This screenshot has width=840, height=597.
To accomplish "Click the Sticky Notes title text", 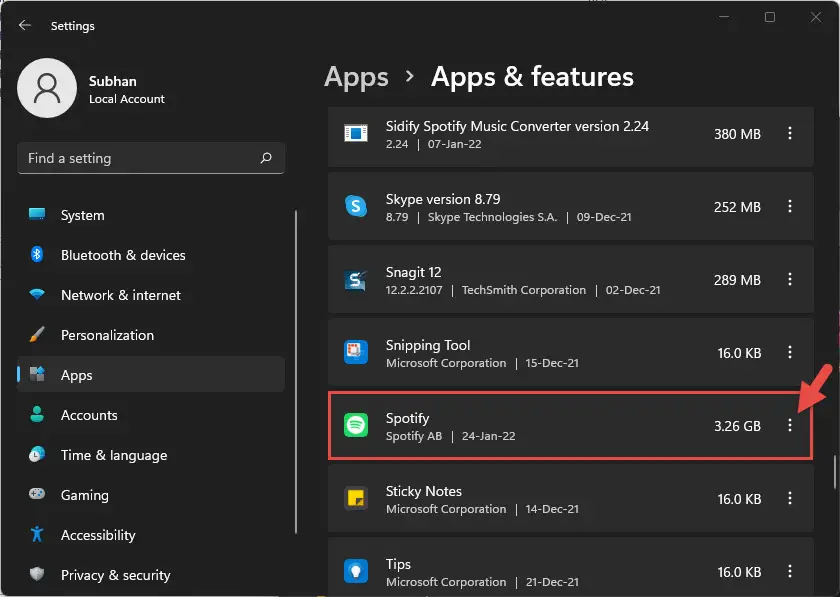I will 424,491.
